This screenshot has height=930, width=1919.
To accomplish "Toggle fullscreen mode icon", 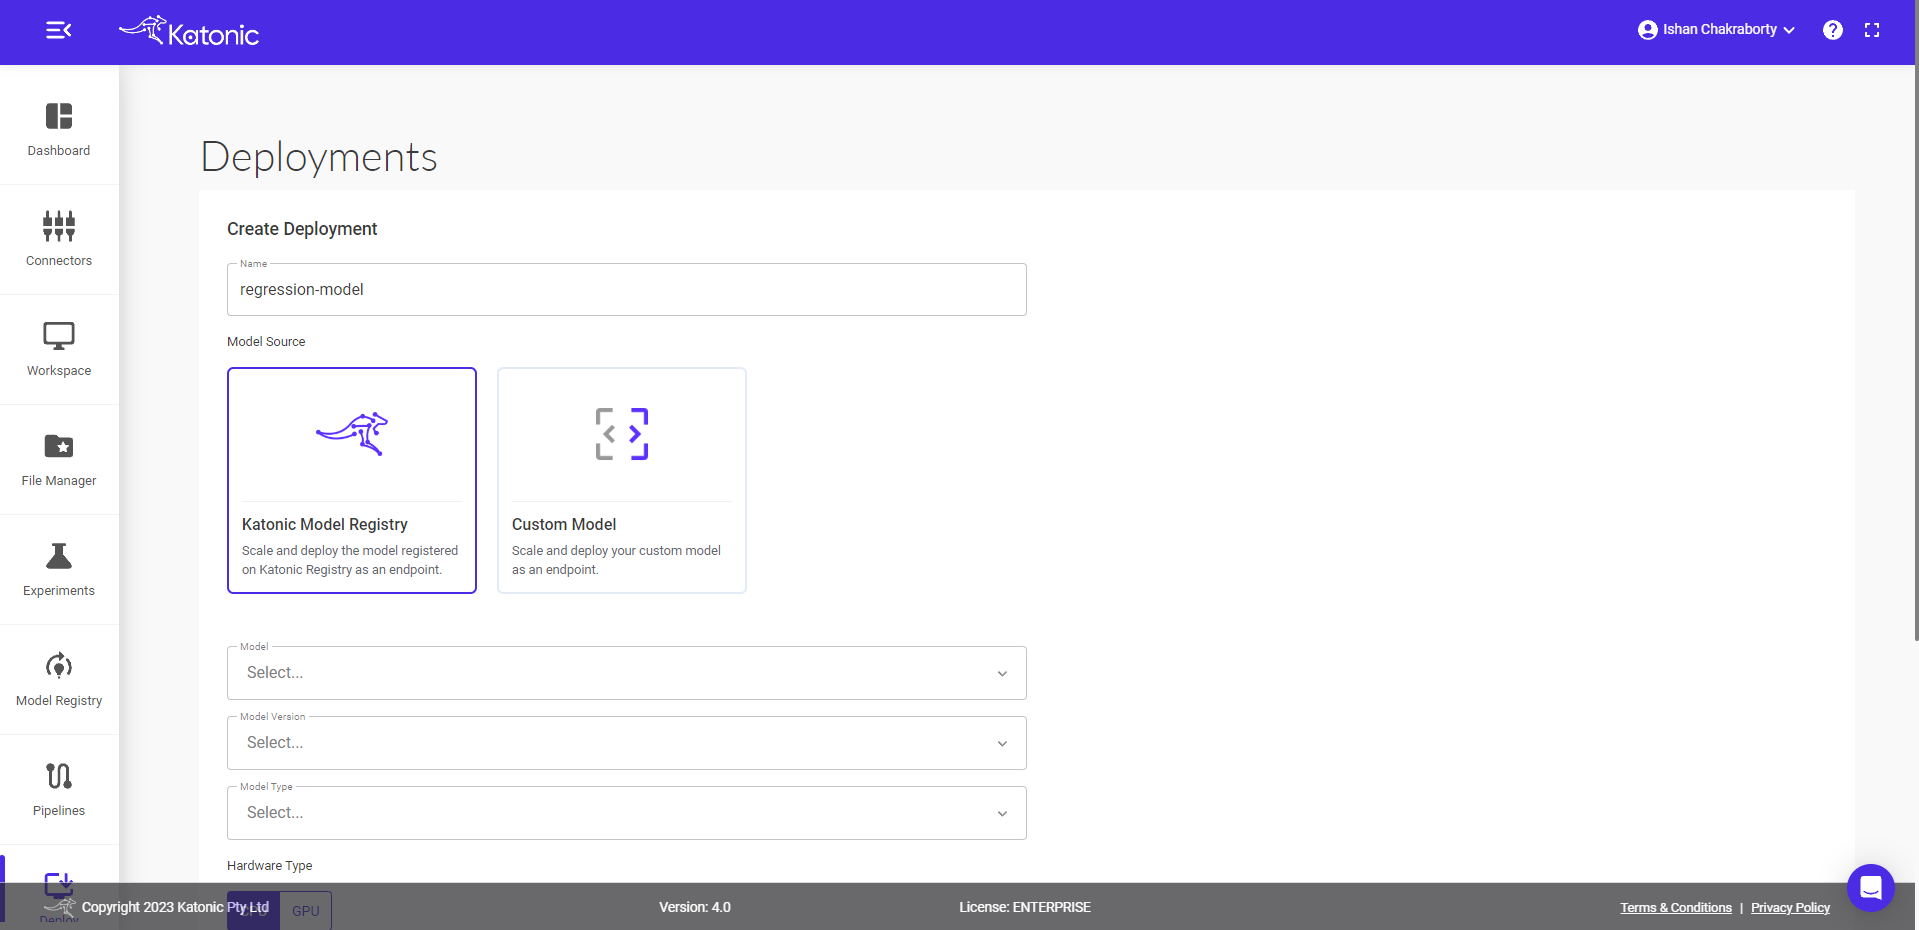I will tap(1872, 30).
